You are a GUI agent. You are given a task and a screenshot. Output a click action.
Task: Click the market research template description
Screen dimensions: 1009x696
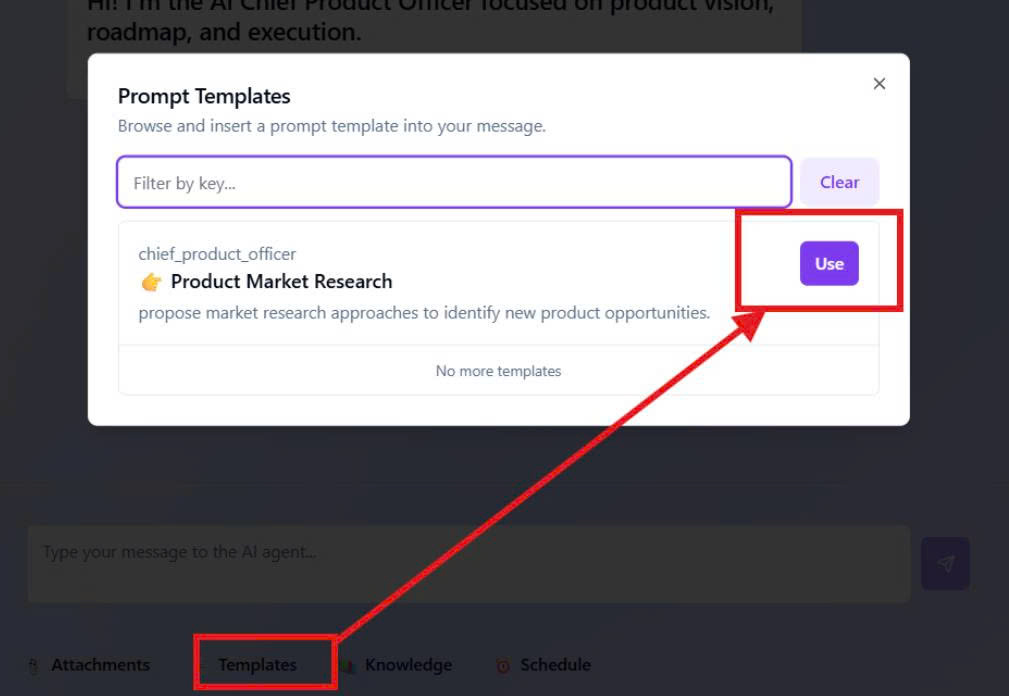[x=424, y=313]
